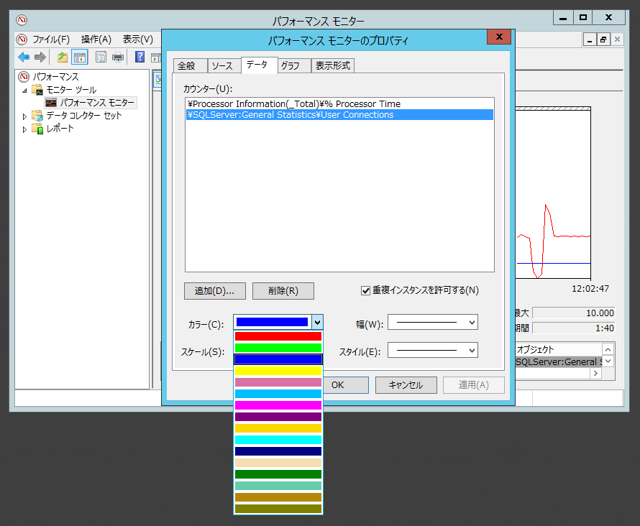Click the 最大 value field 10.000
640x526 pixels.
point(573,313)
